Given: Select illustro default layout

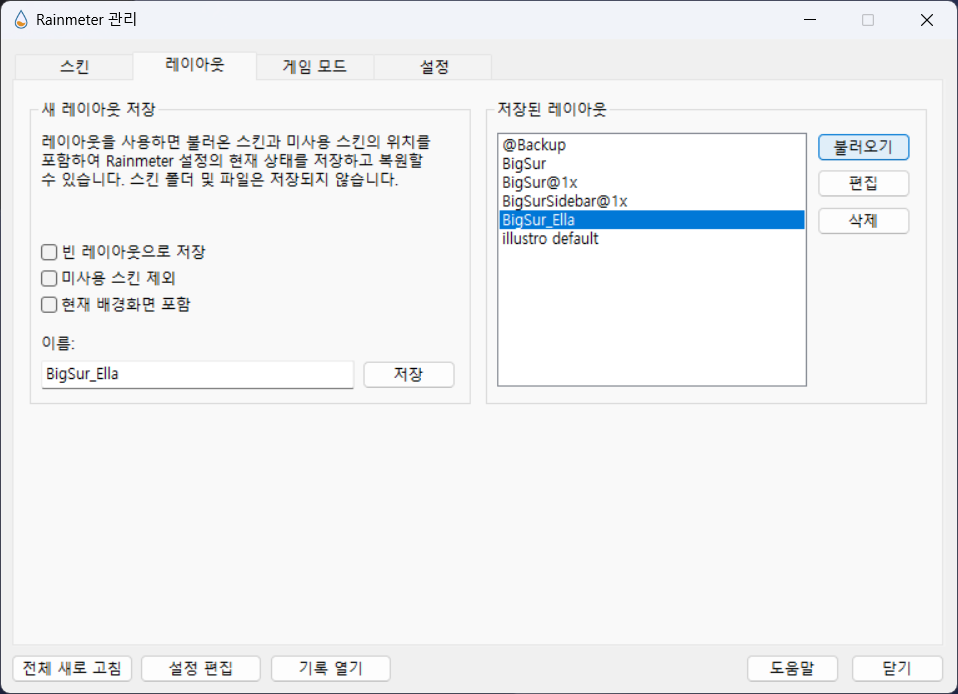Looking at the screenshot, I should (651, 239).
